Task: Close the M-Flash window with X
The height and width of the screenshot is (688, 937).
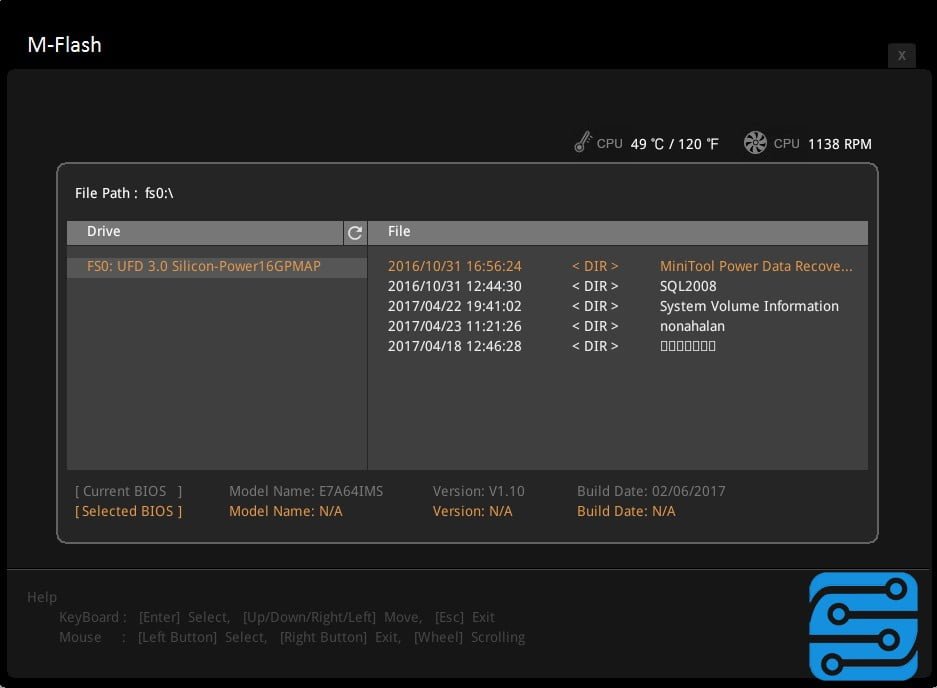Action: 901,56
